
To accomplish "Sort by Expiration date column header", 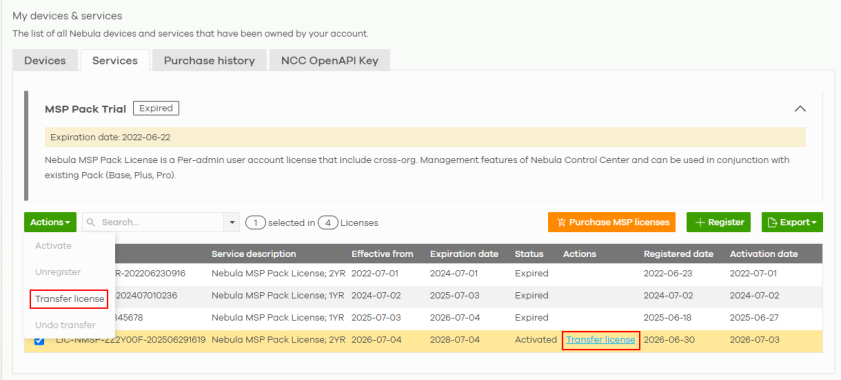I will [x=464, y=254].
